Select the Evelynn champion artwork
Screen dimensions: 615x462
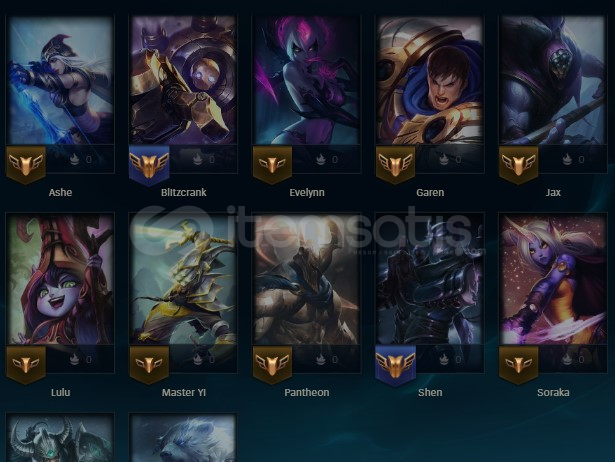coord(307,80)
